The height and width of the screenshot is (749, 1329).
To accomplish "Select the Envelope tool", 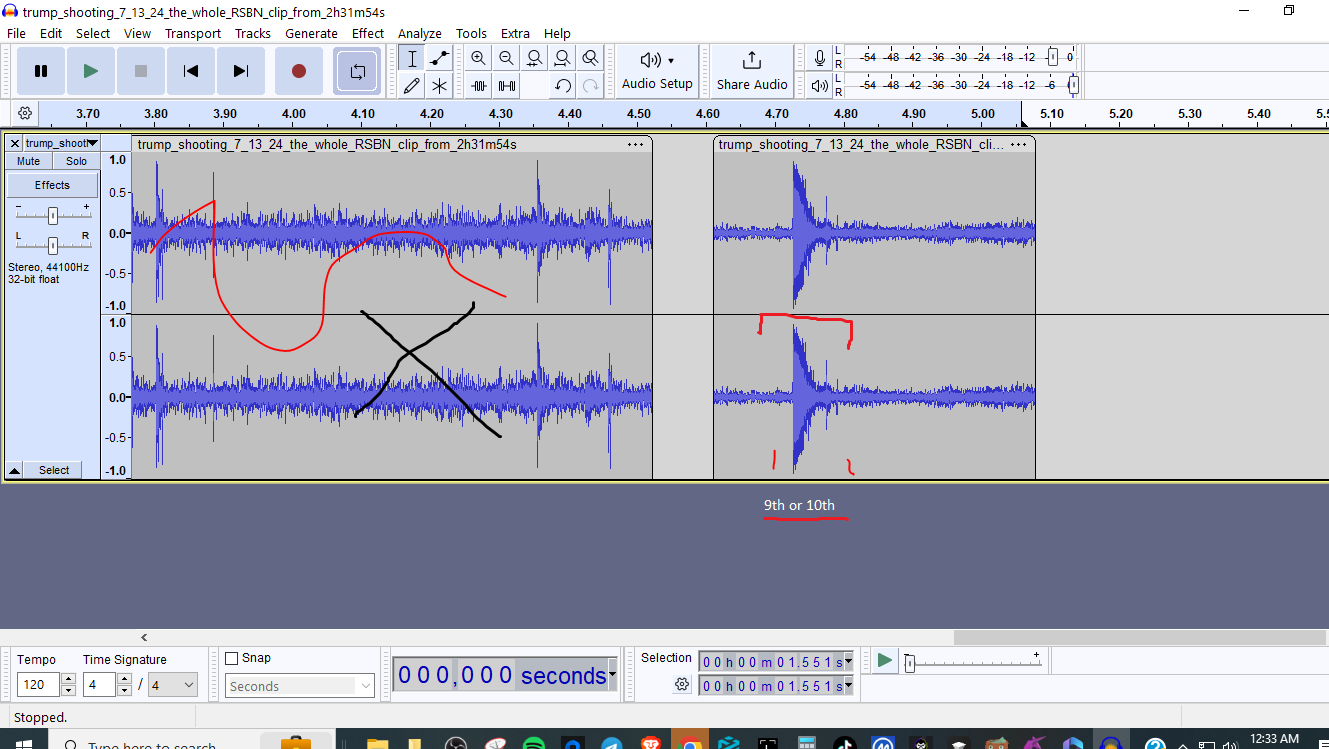I will coord(439,58).
